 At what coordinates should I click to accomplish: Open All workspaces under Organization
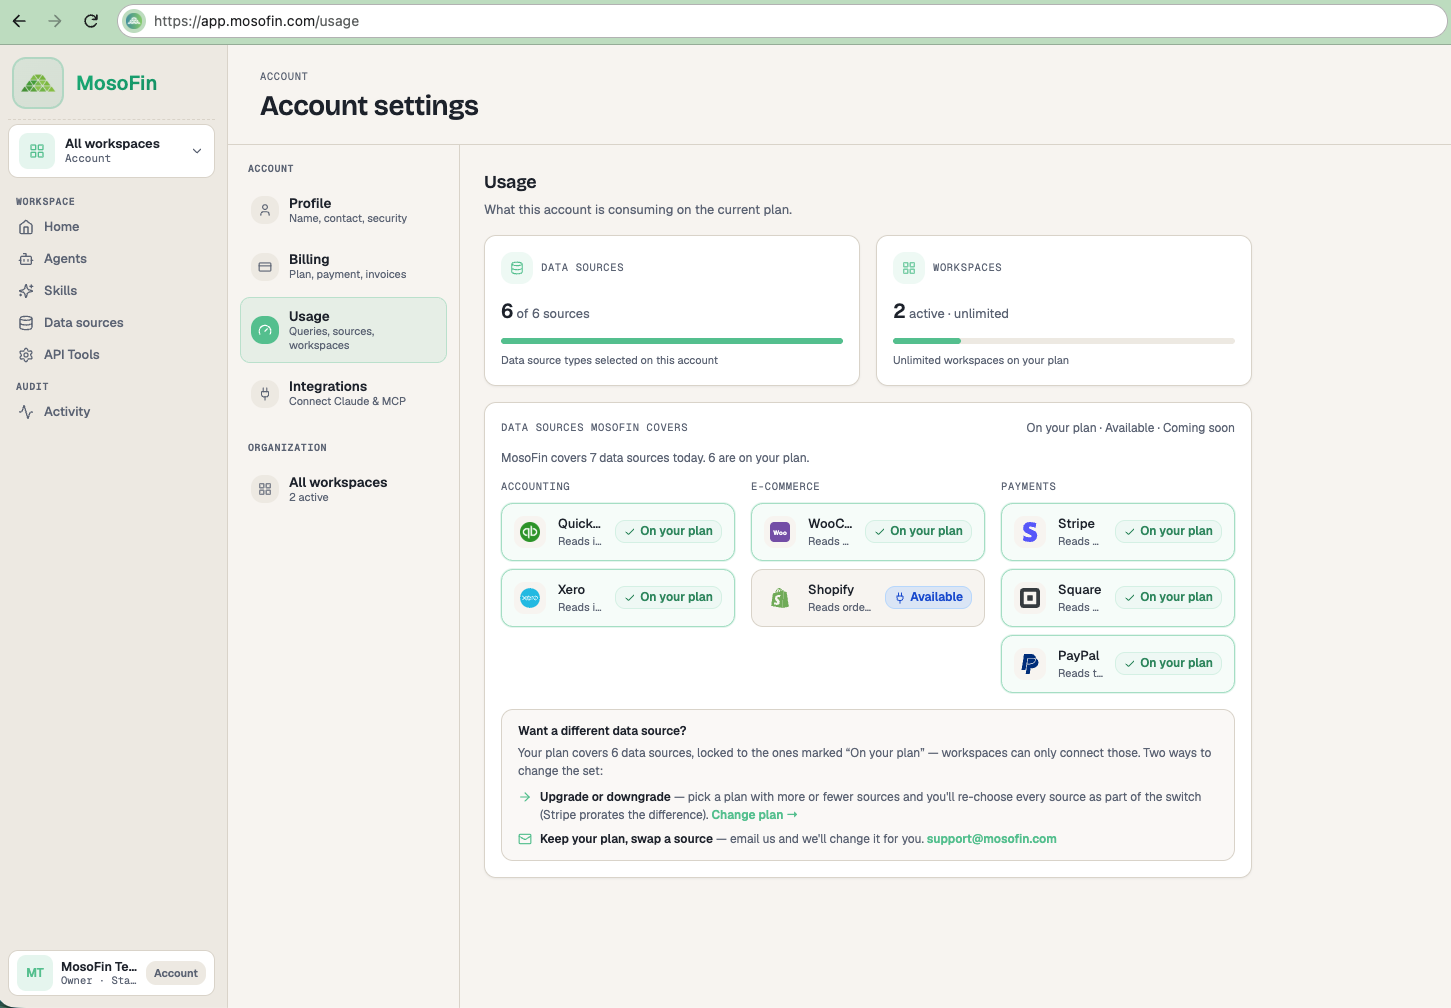[343, 489]
